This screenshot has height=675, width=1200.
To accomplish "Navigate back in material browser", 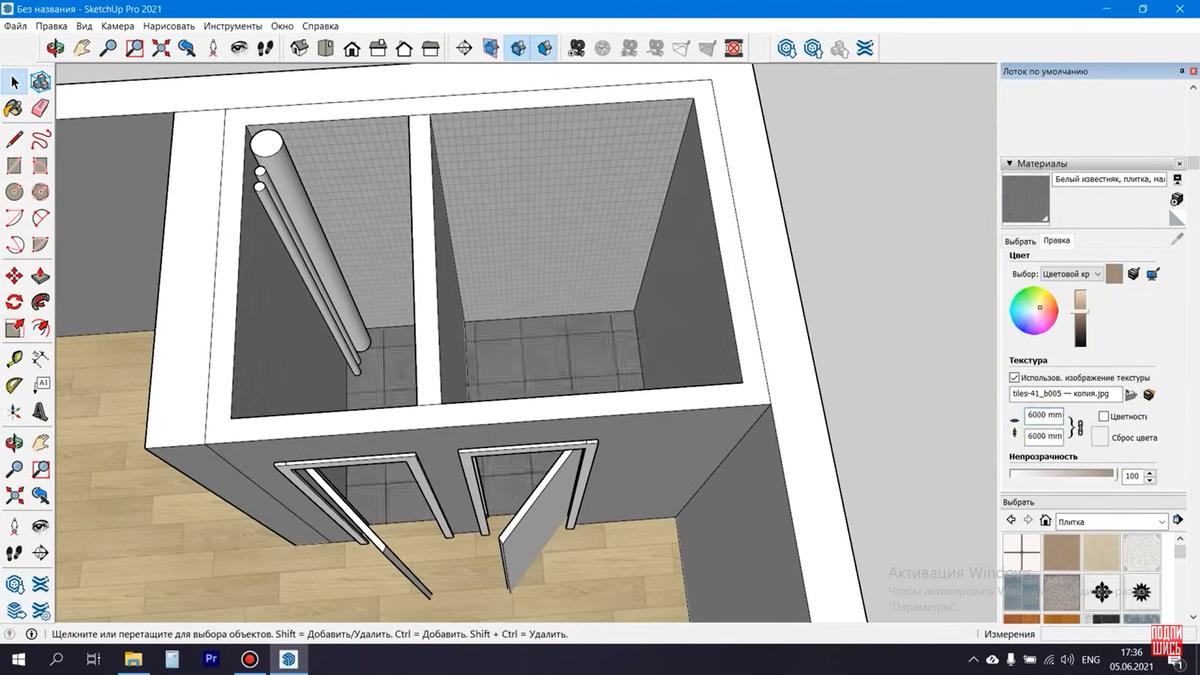I will [1011, 521].
